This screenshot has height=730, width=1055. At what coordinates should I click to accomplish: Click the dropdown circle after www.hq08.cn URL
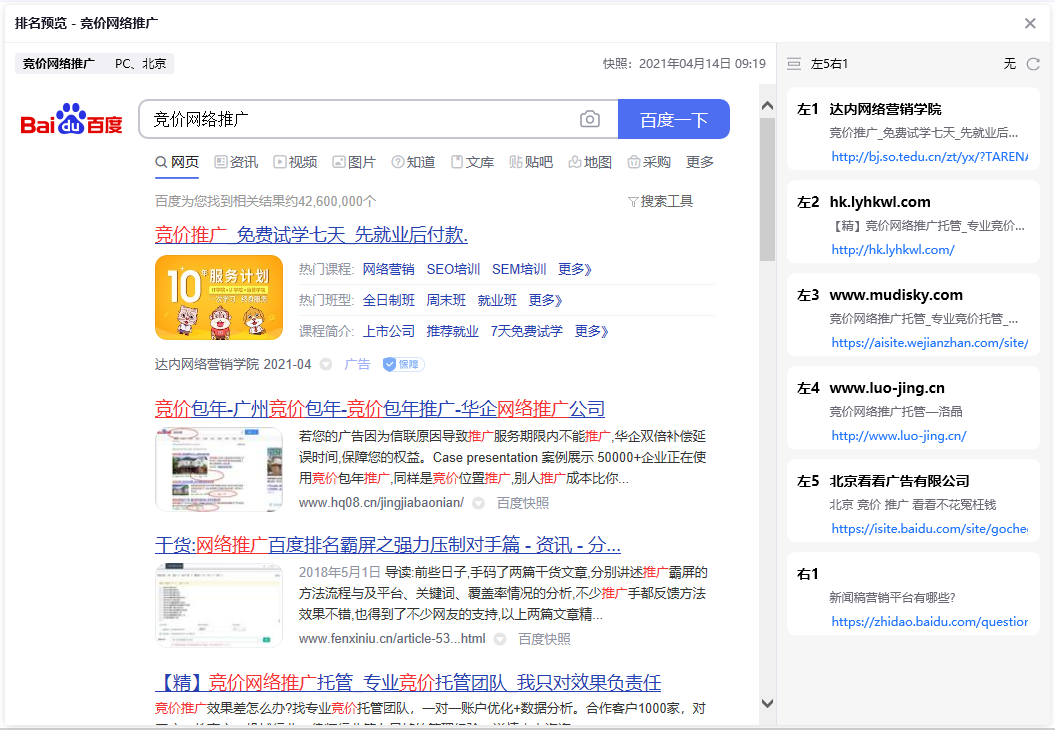point(478,503)
